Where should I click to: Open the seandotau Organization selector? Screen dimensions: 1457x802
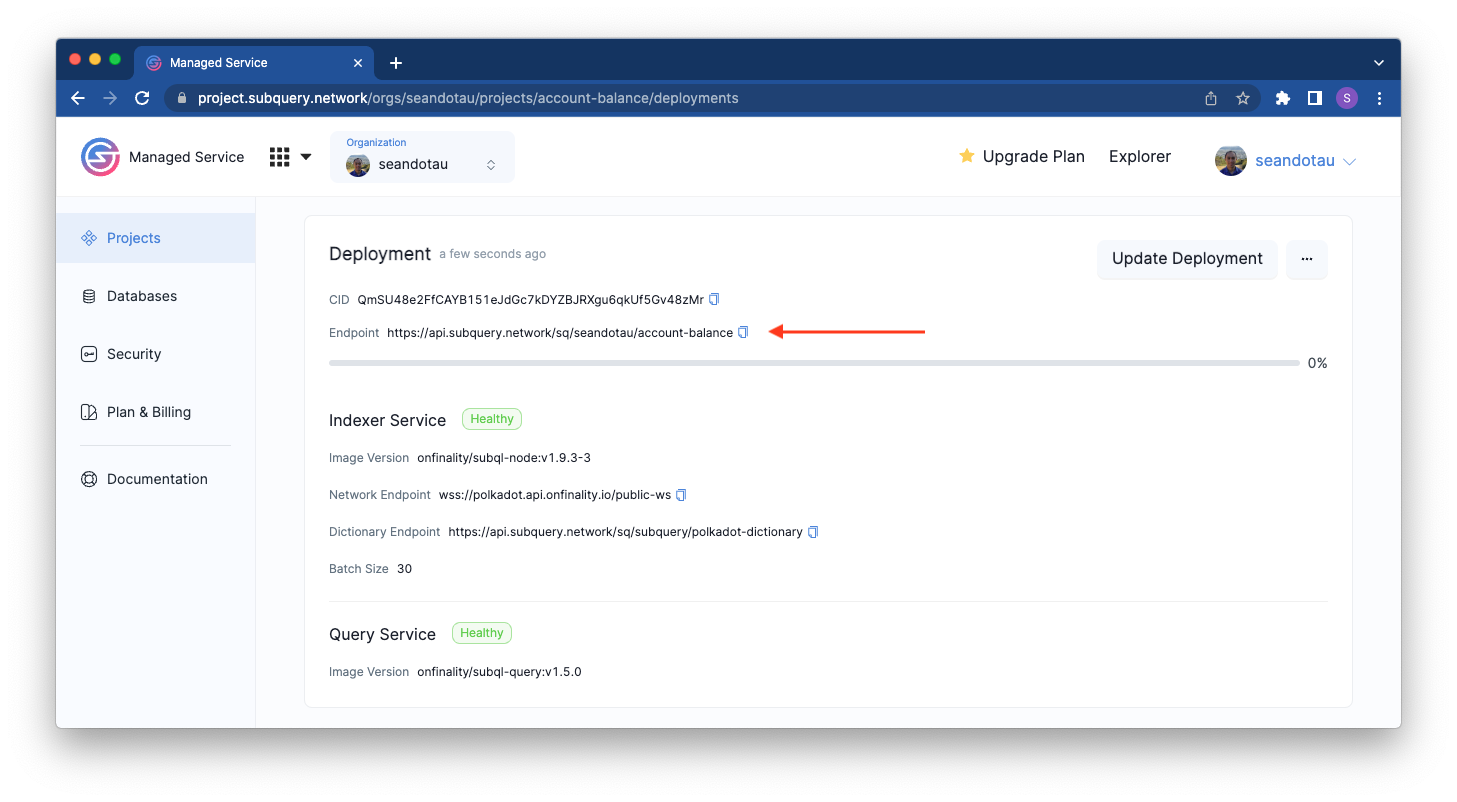422,162
